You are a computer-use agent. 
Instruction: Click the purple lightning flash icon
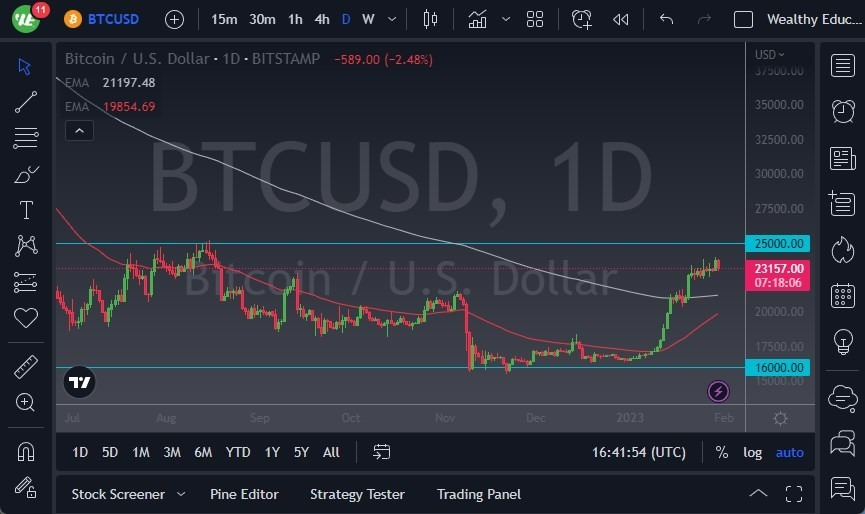[718, 392]
